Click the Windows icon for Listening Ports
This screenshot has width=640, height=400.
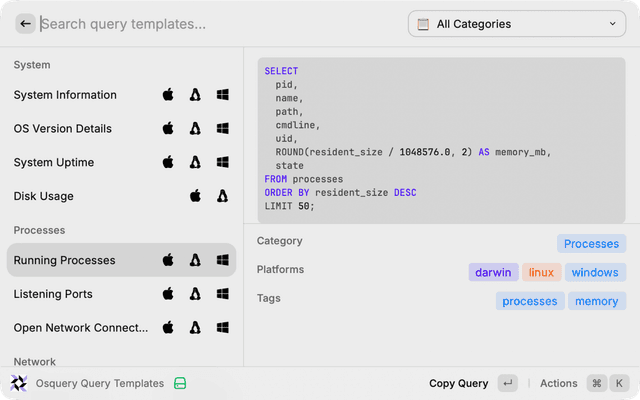pyautogui.click(x=223, y=294)
